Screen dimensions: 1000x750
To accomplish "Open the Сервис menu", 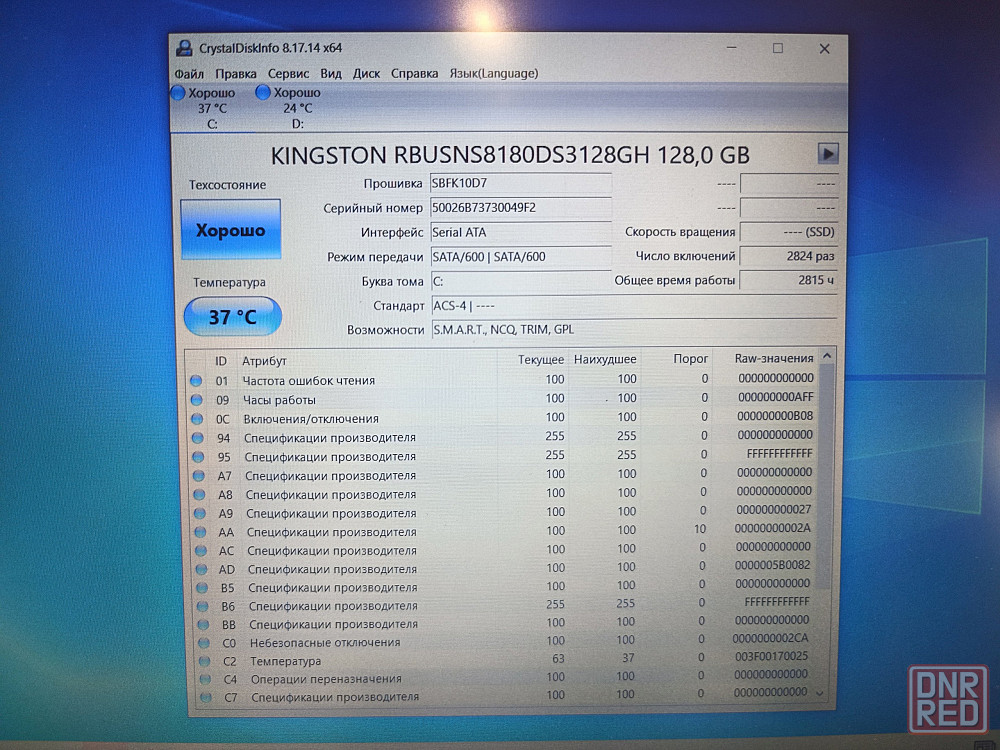I will point(288,74).
